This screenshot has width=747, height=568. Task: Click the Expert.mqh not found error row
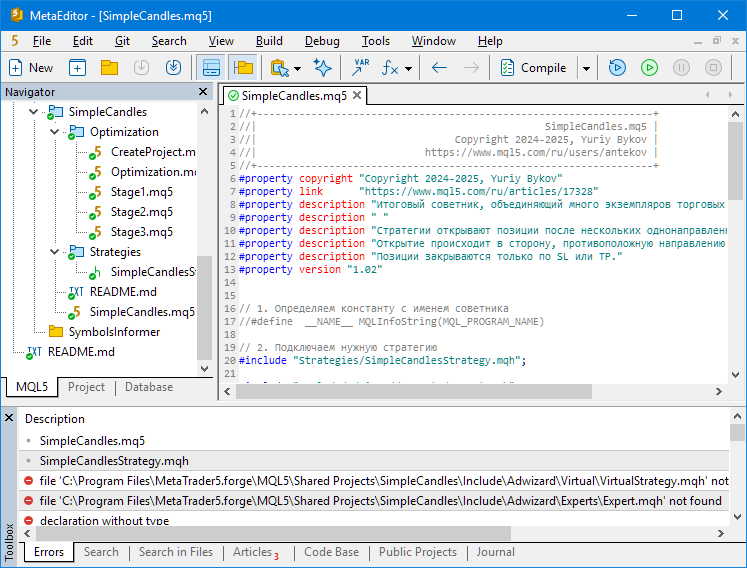(374, 501)
